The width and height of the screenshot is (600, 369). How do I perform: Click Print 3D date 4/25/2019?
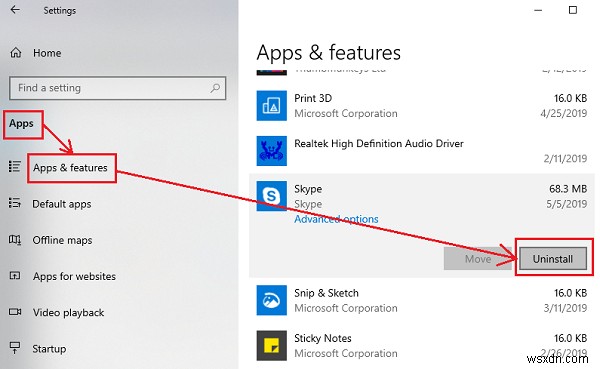564,113
